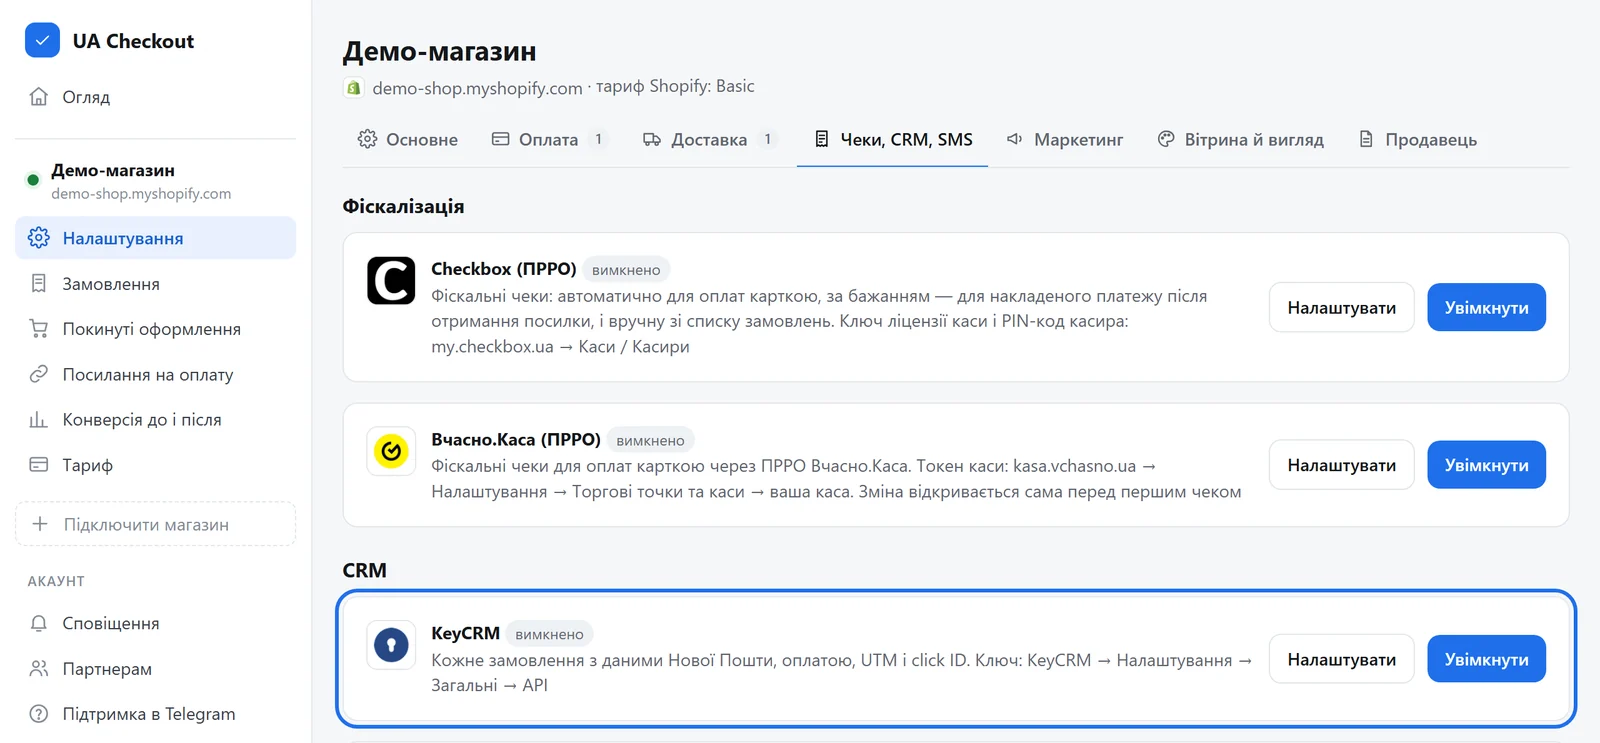1600x743 pixels.
Task: Click the bar chart icon beside Конверсія
Action: (x=39, y=420)
